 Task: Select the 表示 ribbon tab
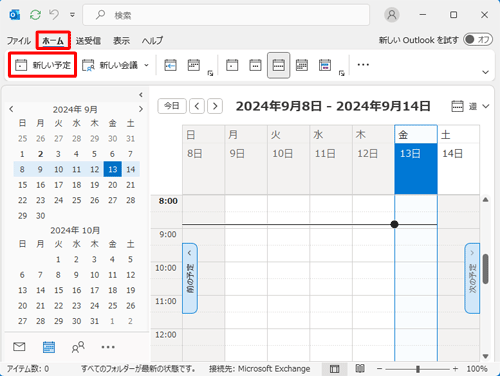121,41
